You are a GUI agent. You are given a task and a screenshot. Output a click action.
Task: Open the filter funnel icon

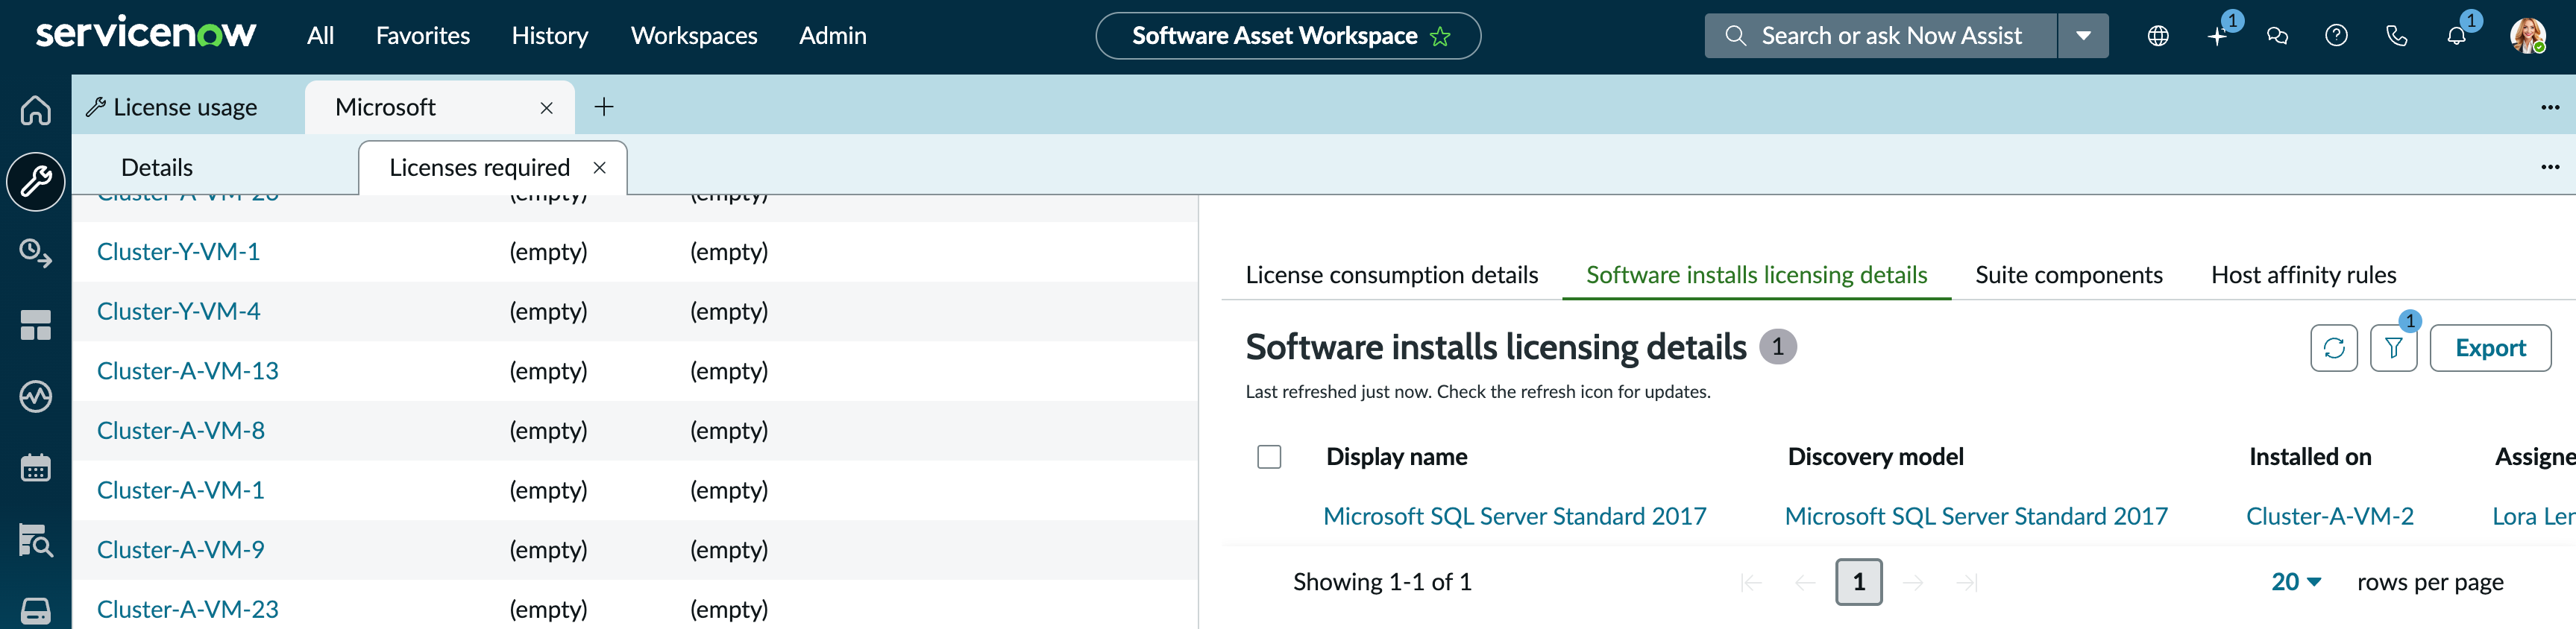[2394, 348]
